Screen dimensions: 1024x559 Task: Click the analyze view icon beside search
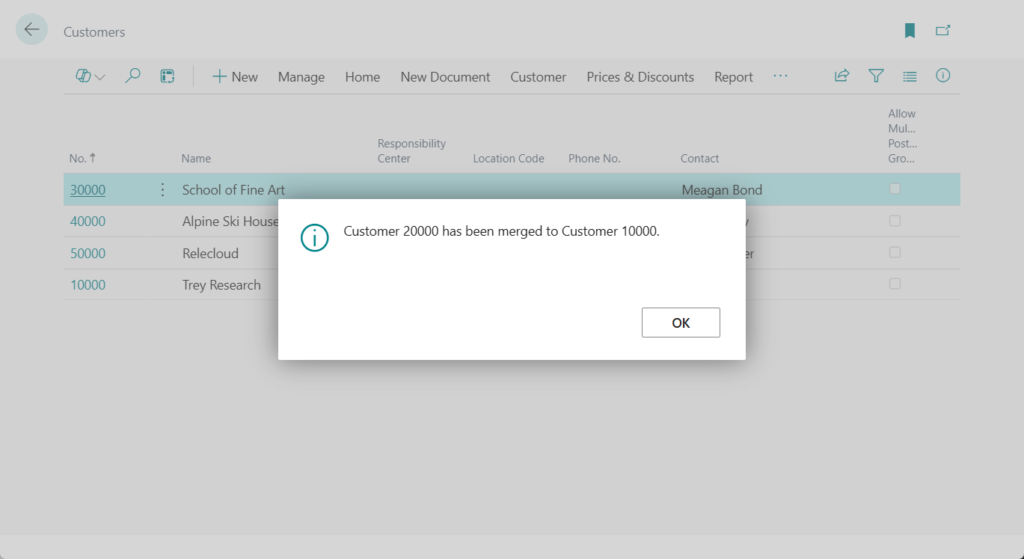pos(167,76)
